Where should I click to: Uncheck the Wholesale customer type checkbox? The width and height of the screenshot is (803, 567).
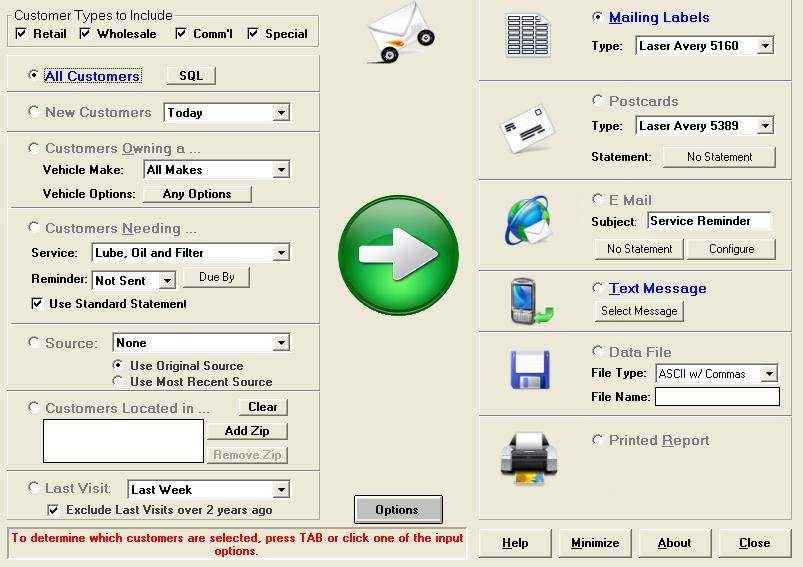click(85, 34)
